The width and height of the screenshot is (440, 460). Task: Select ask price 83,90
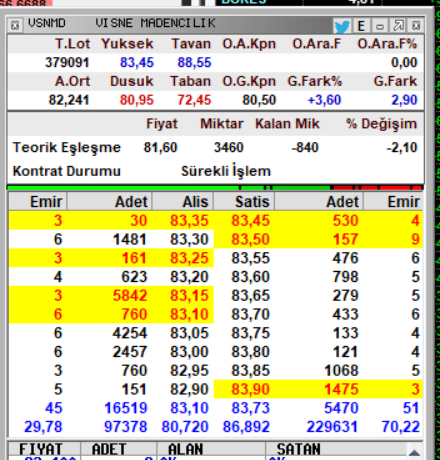251,389
